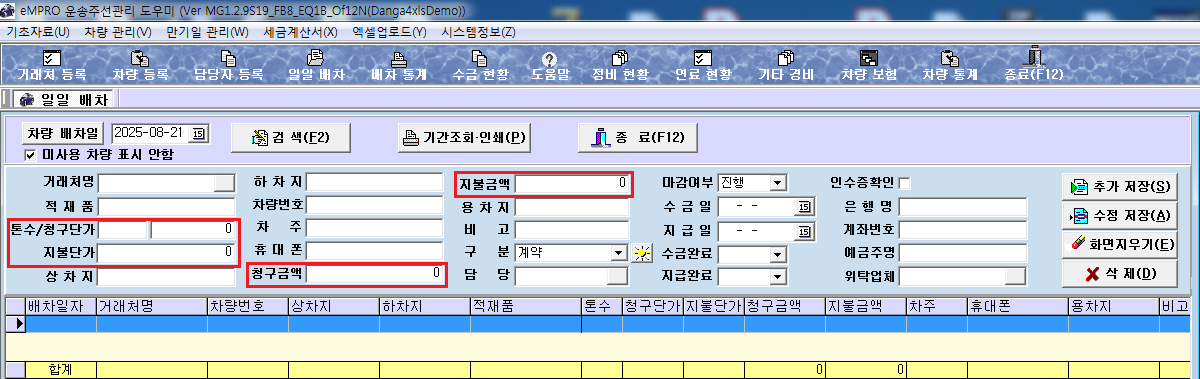Focus the 예금주명 input field

click(963, 253)
